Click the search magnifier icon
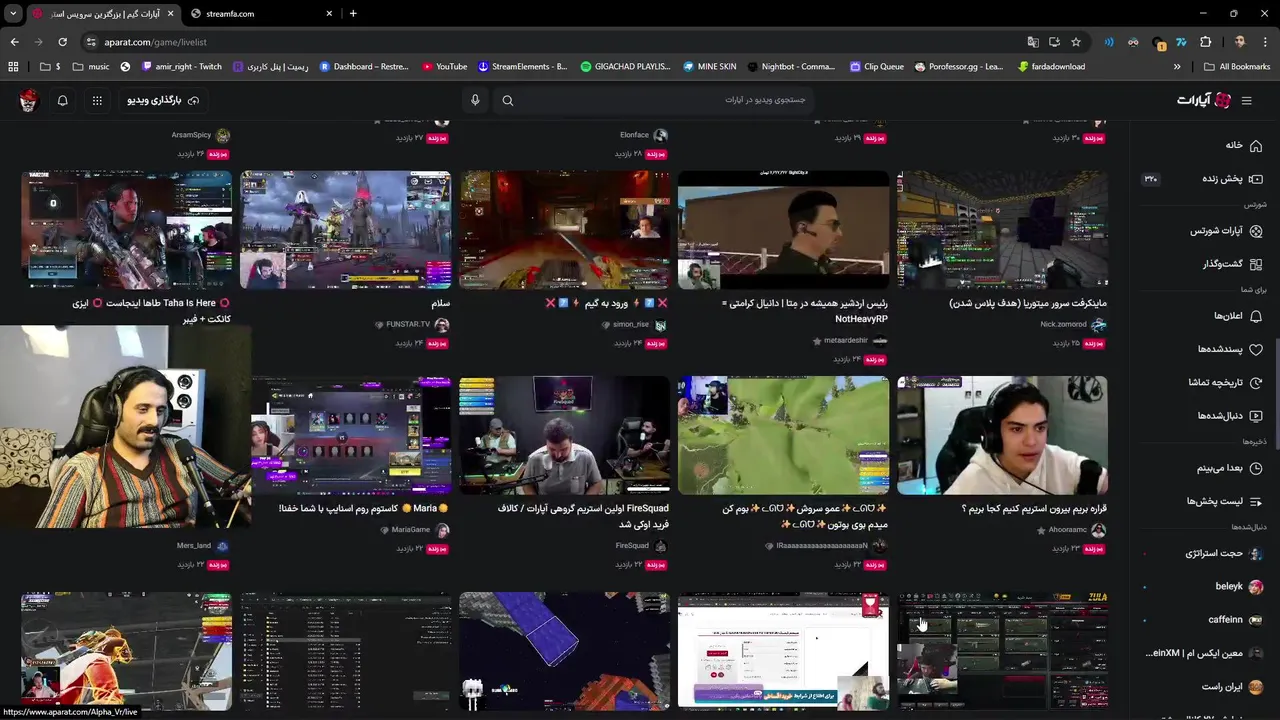This screenshot has width=1280, height=720. point(508,100)
